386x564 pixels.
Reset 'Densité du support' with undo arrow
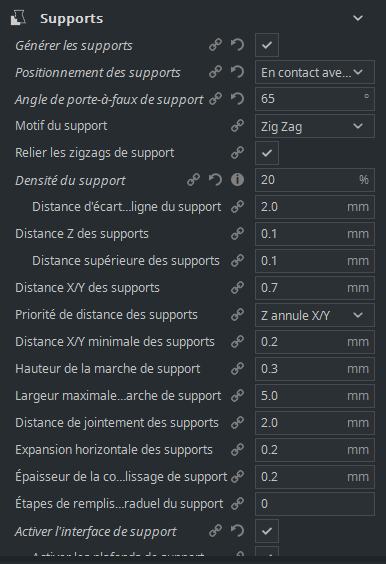(x=215, y=179)
